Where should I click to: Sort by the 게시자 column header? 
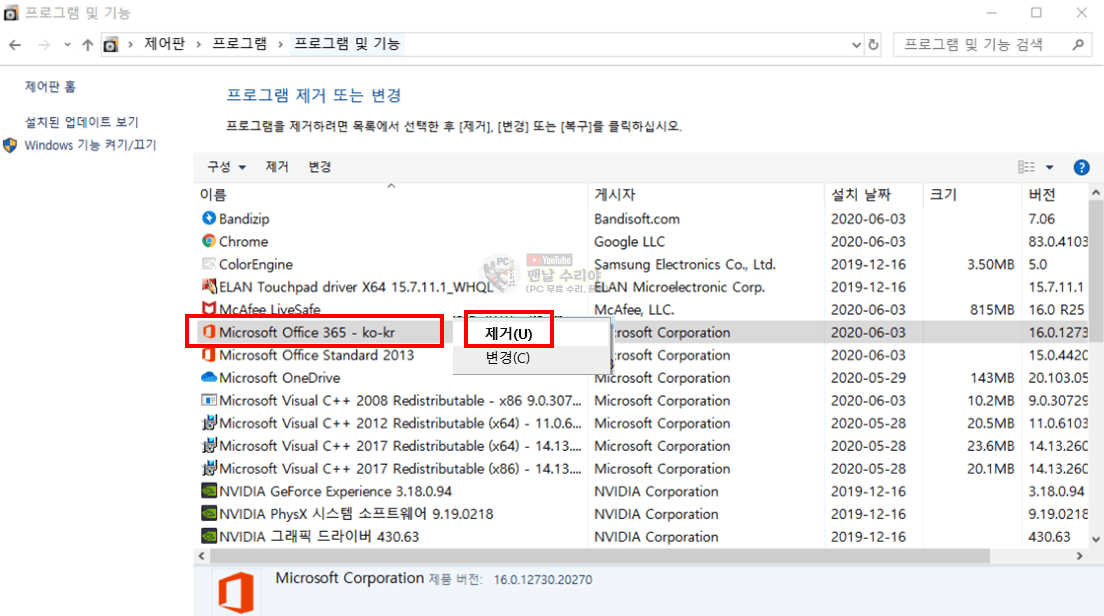point(705,194)
